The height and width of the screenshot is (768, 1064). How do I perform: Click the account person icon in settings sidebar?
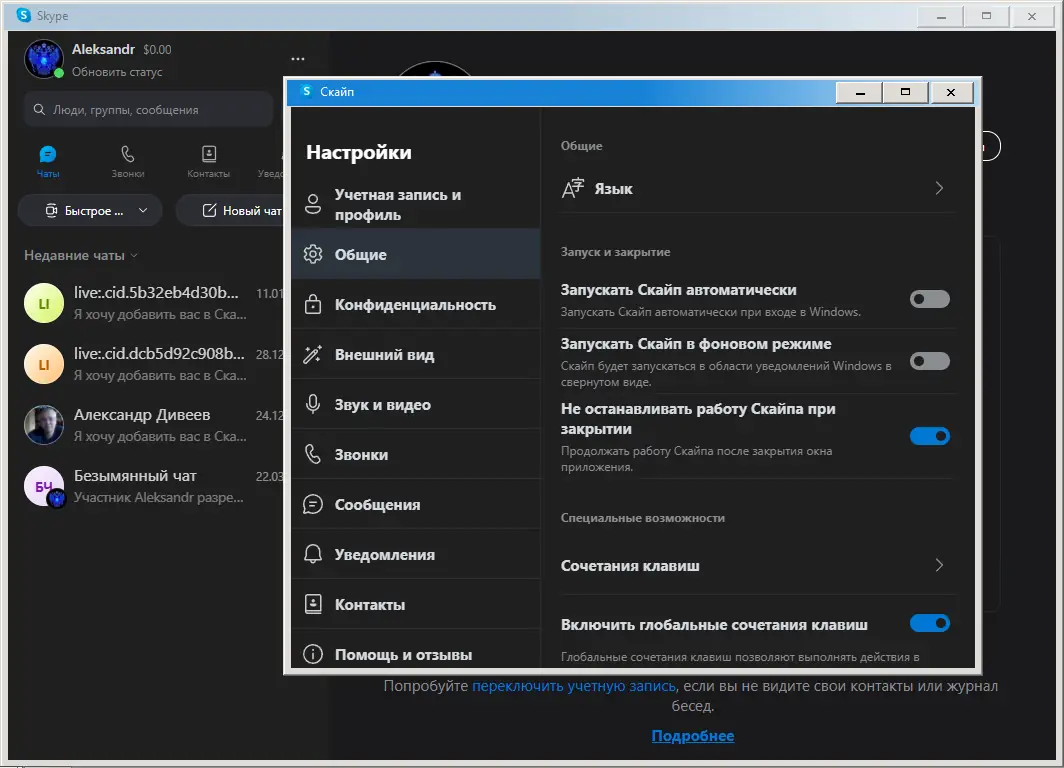tap(313, 204)
